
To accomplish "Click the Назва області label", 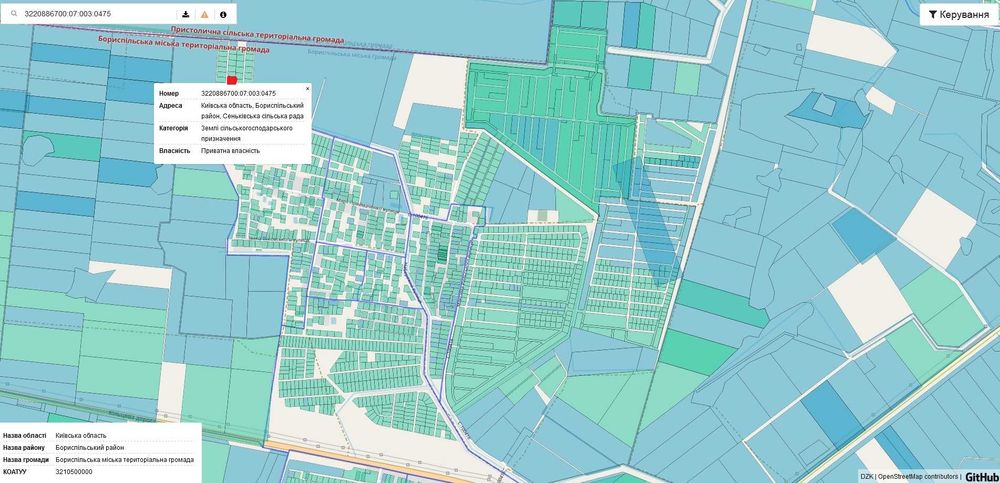I will [x=25, y=436].
